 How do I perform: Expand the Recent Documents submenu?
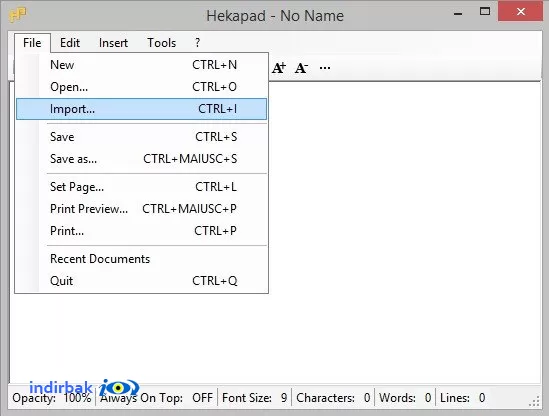tap(141, 259)
